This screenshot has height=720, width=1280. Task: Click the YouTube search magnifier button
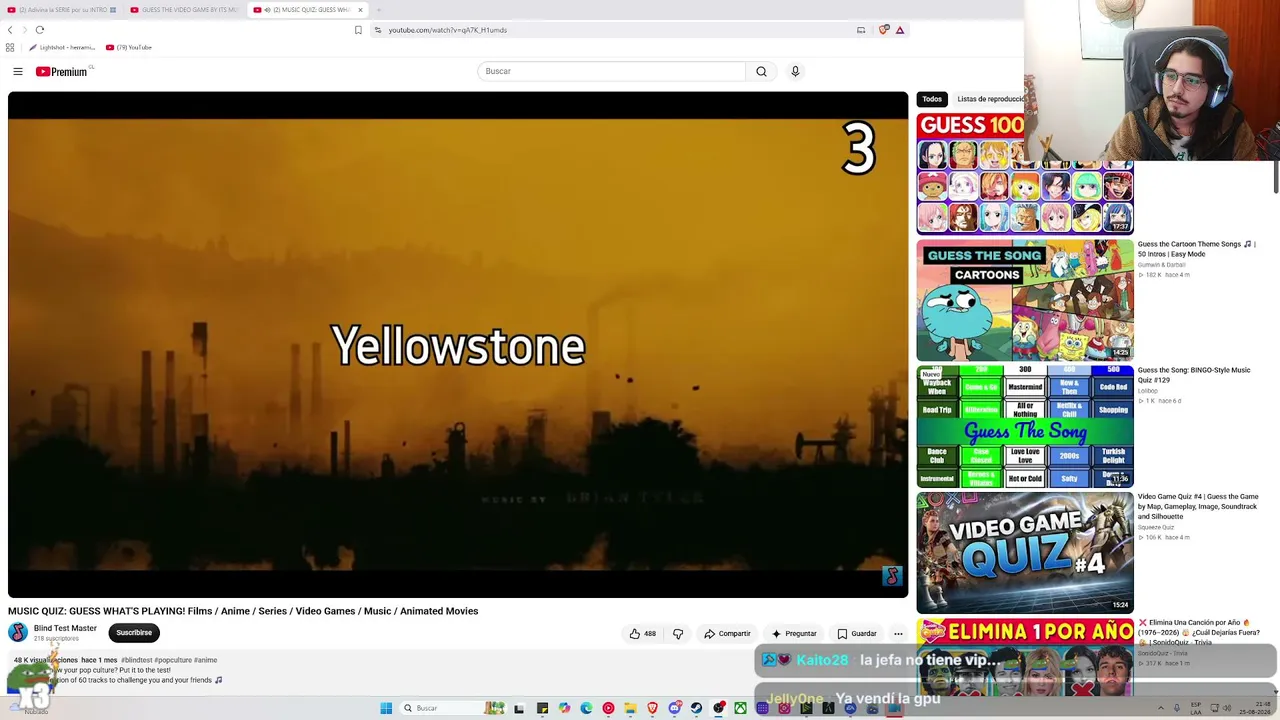(x=761, y=71)
